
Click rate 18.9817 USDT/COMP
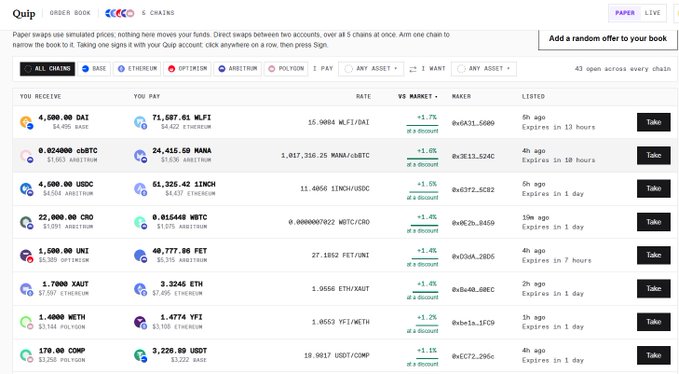point(336,355)
